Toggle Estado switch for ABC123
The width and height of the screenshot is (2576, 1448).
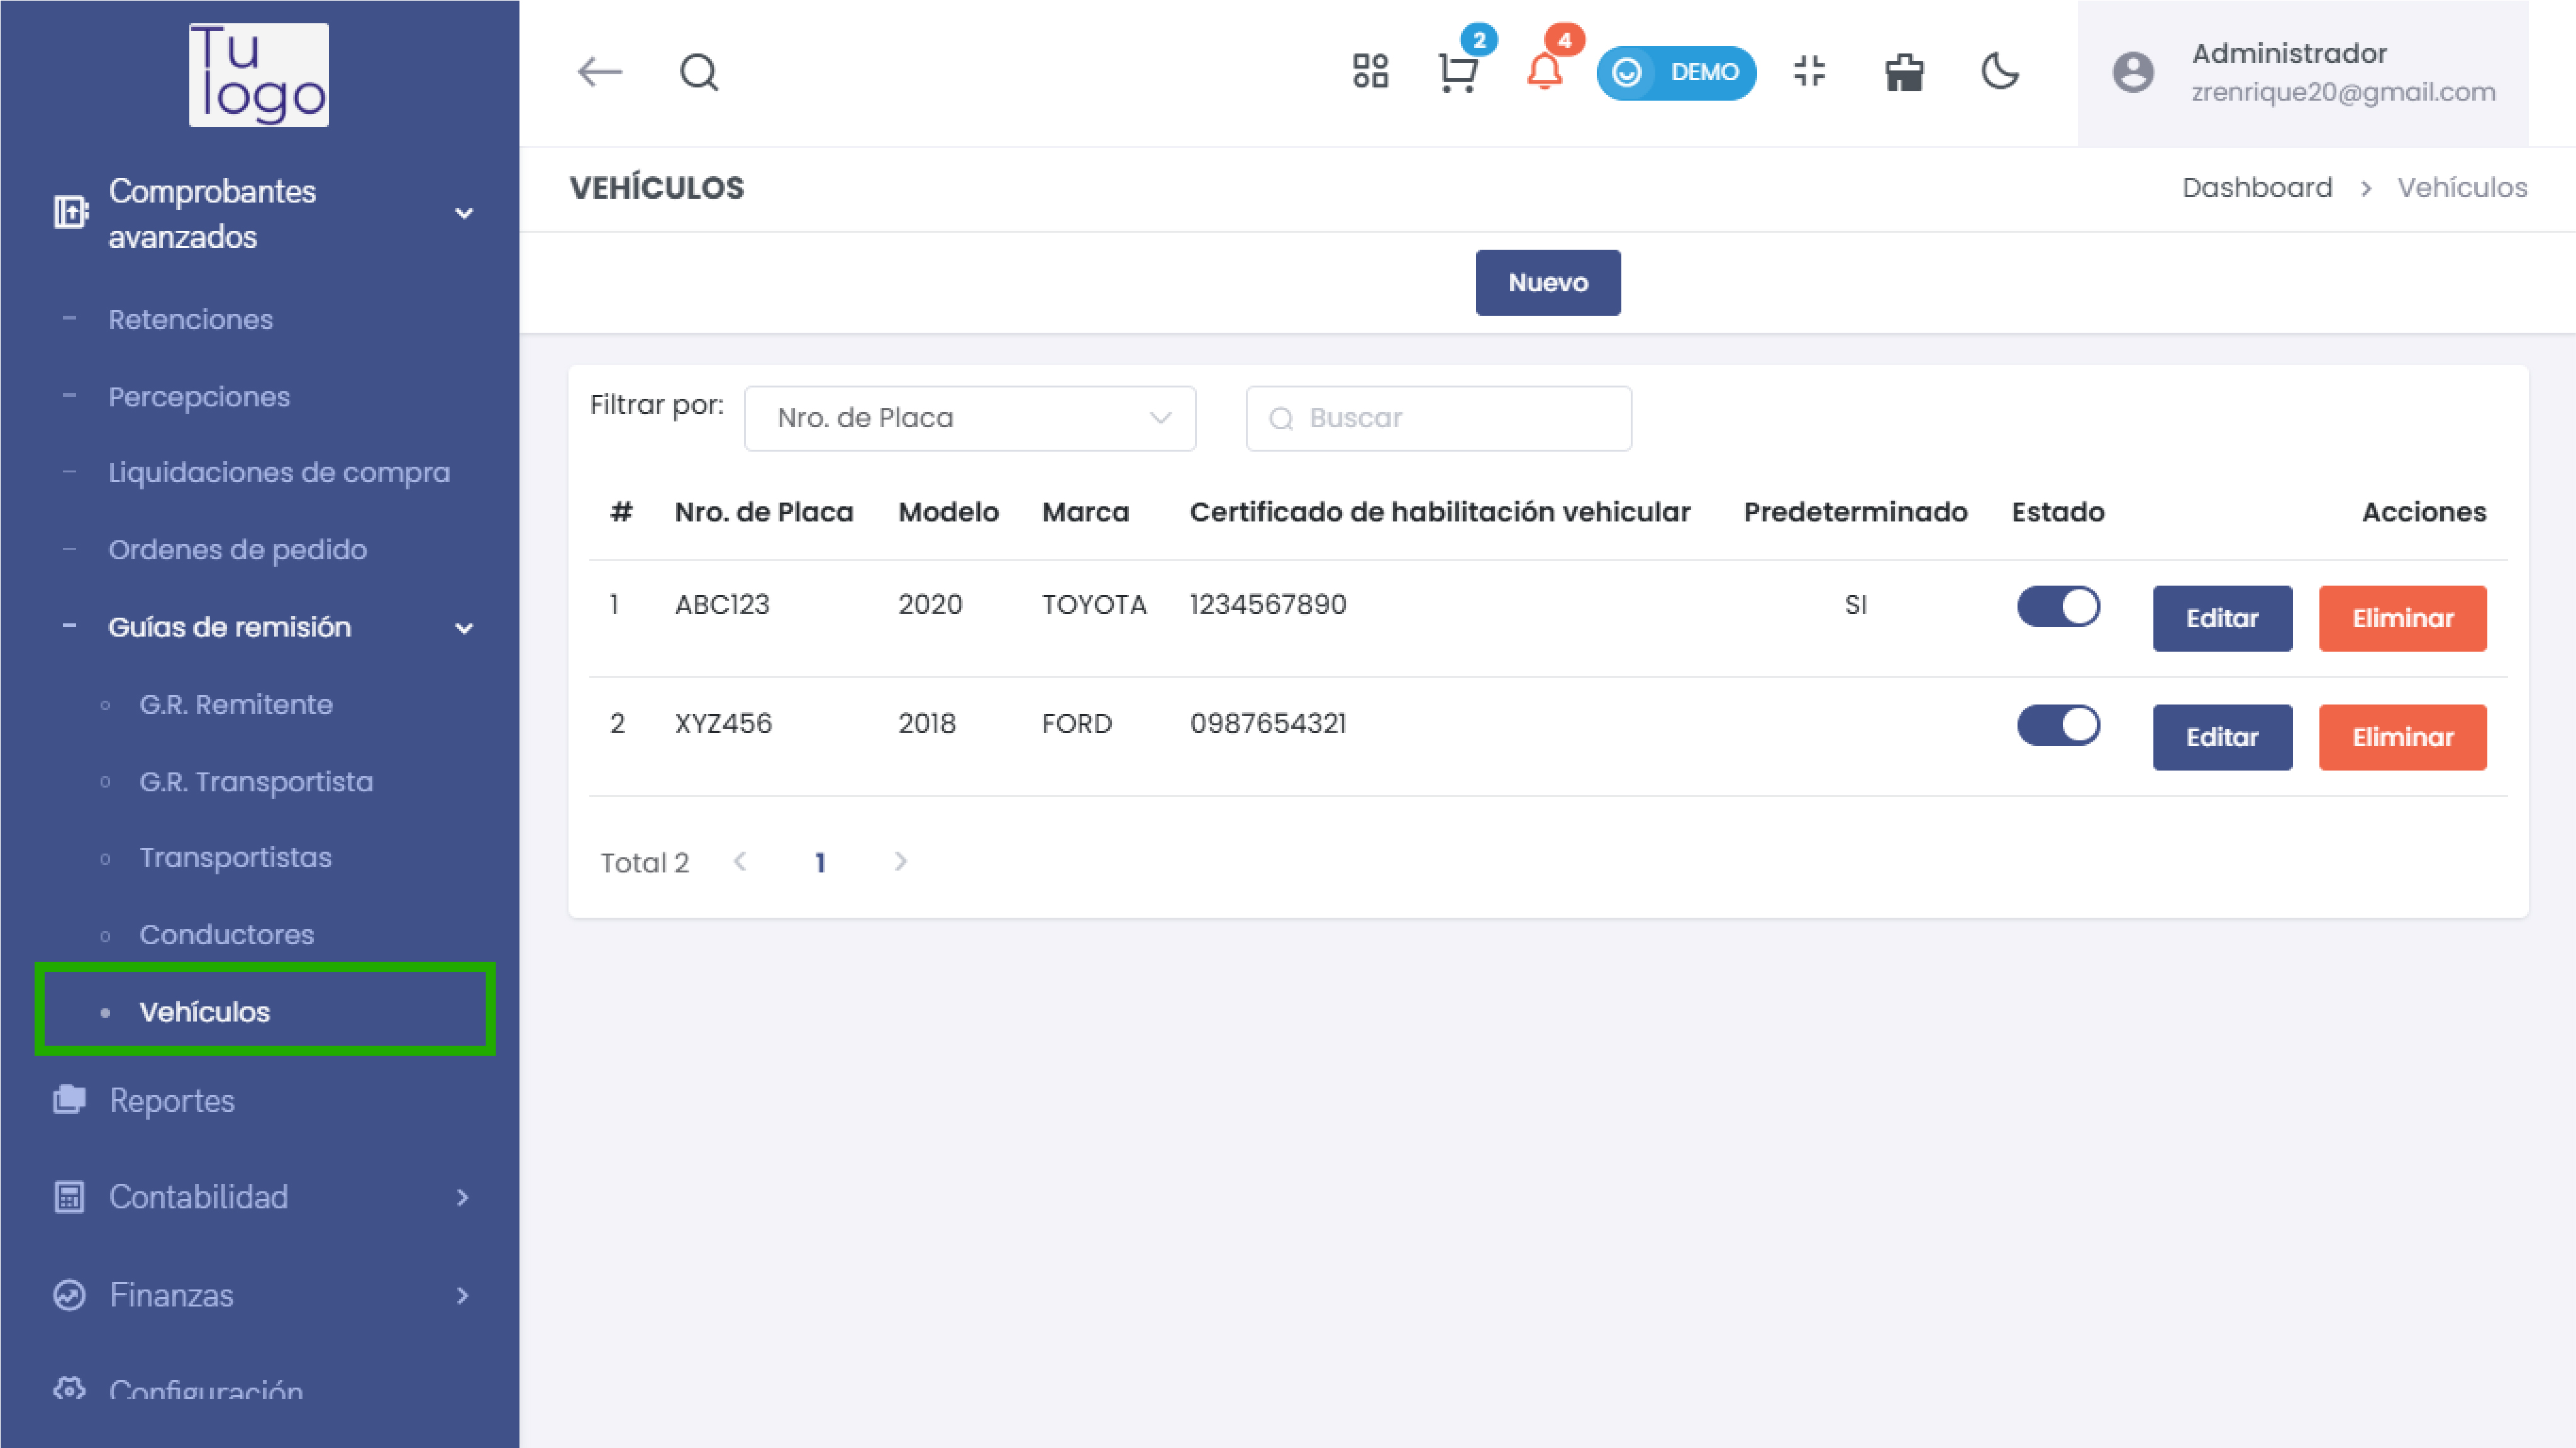(2058, 606)
